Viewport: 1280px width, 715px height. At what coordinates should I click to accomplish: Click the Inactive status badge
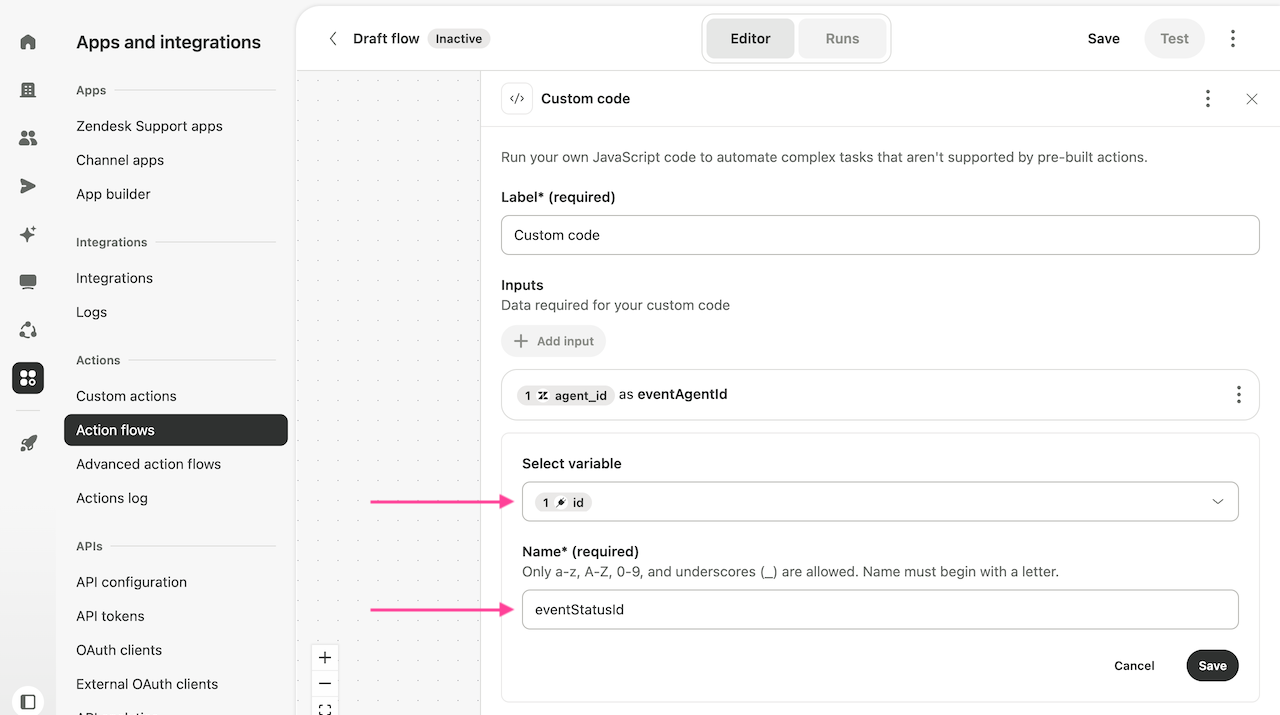459,39
